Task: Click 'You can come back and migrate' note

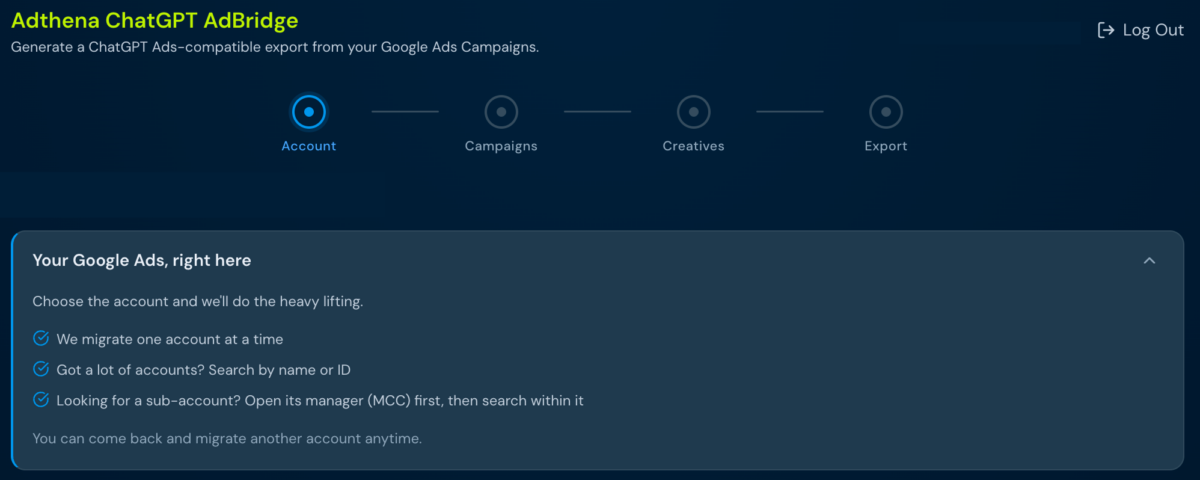Action: tap(227, 438)
